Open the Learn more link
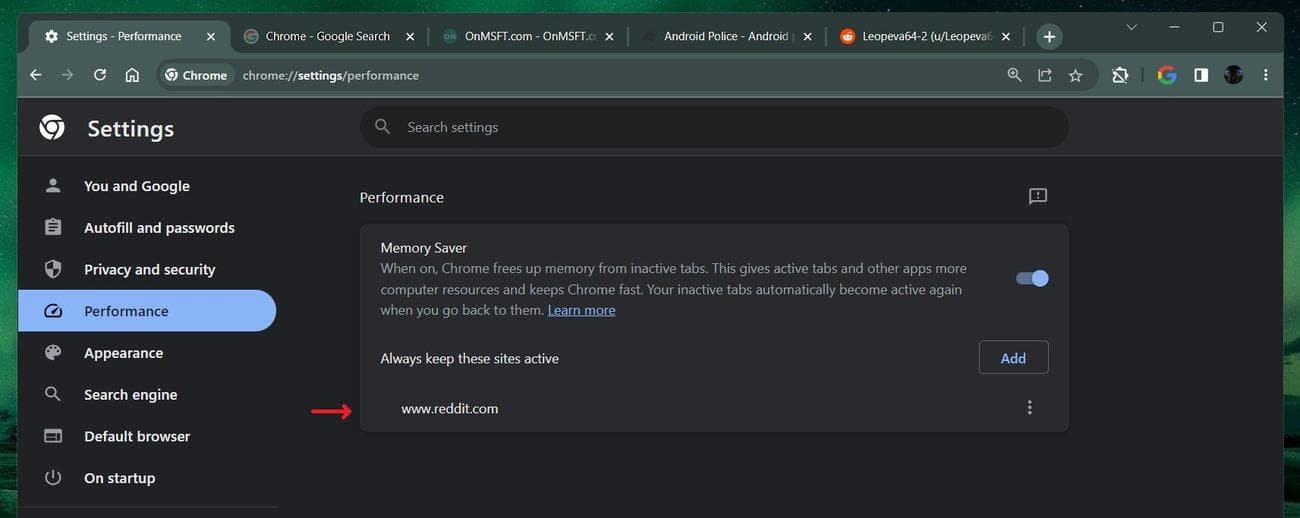This screenshot has width=1300, height=518. pos(581,310)
